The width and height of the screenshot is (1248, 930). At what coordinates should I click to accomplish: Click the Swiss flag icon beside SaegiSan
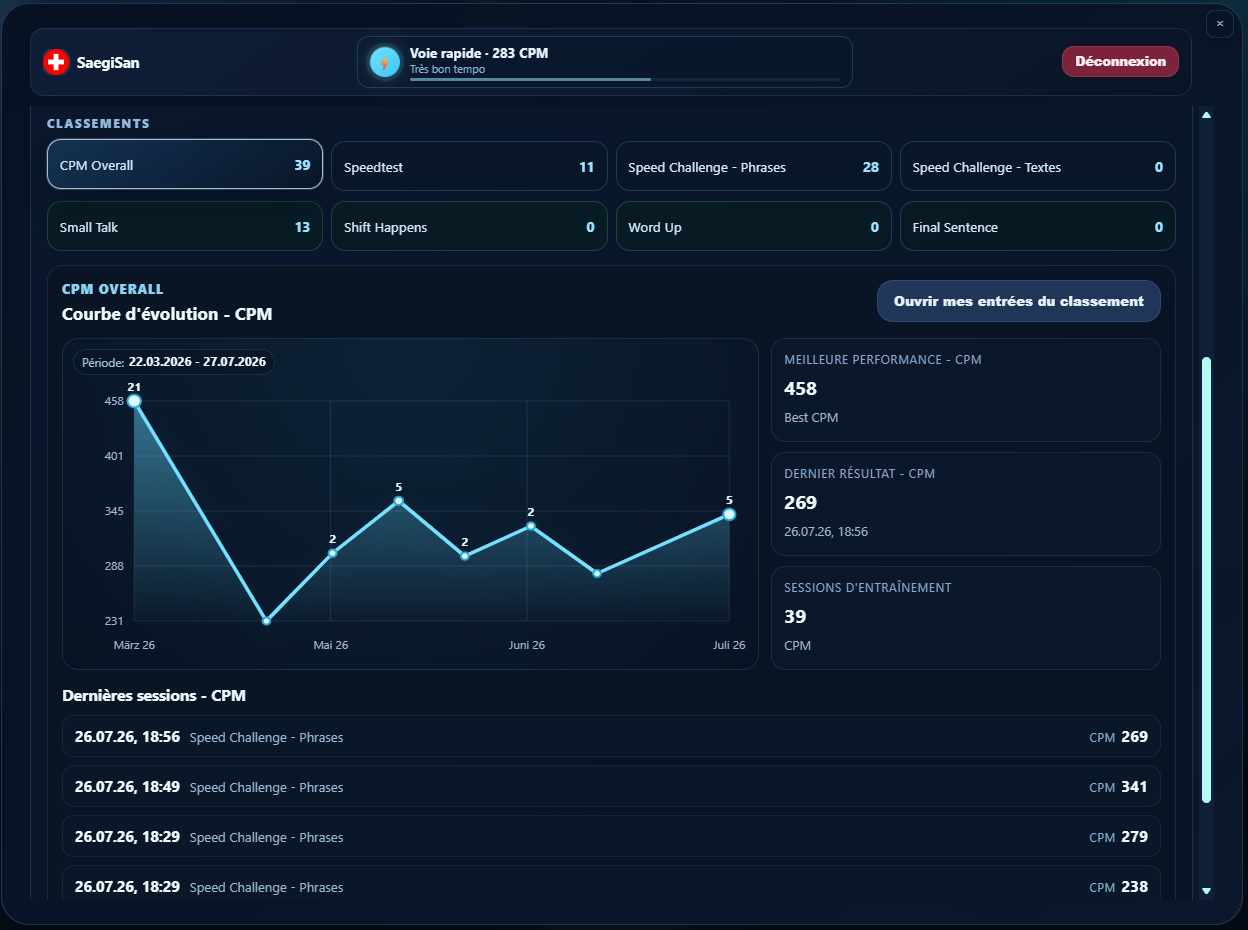coord(56,62)
